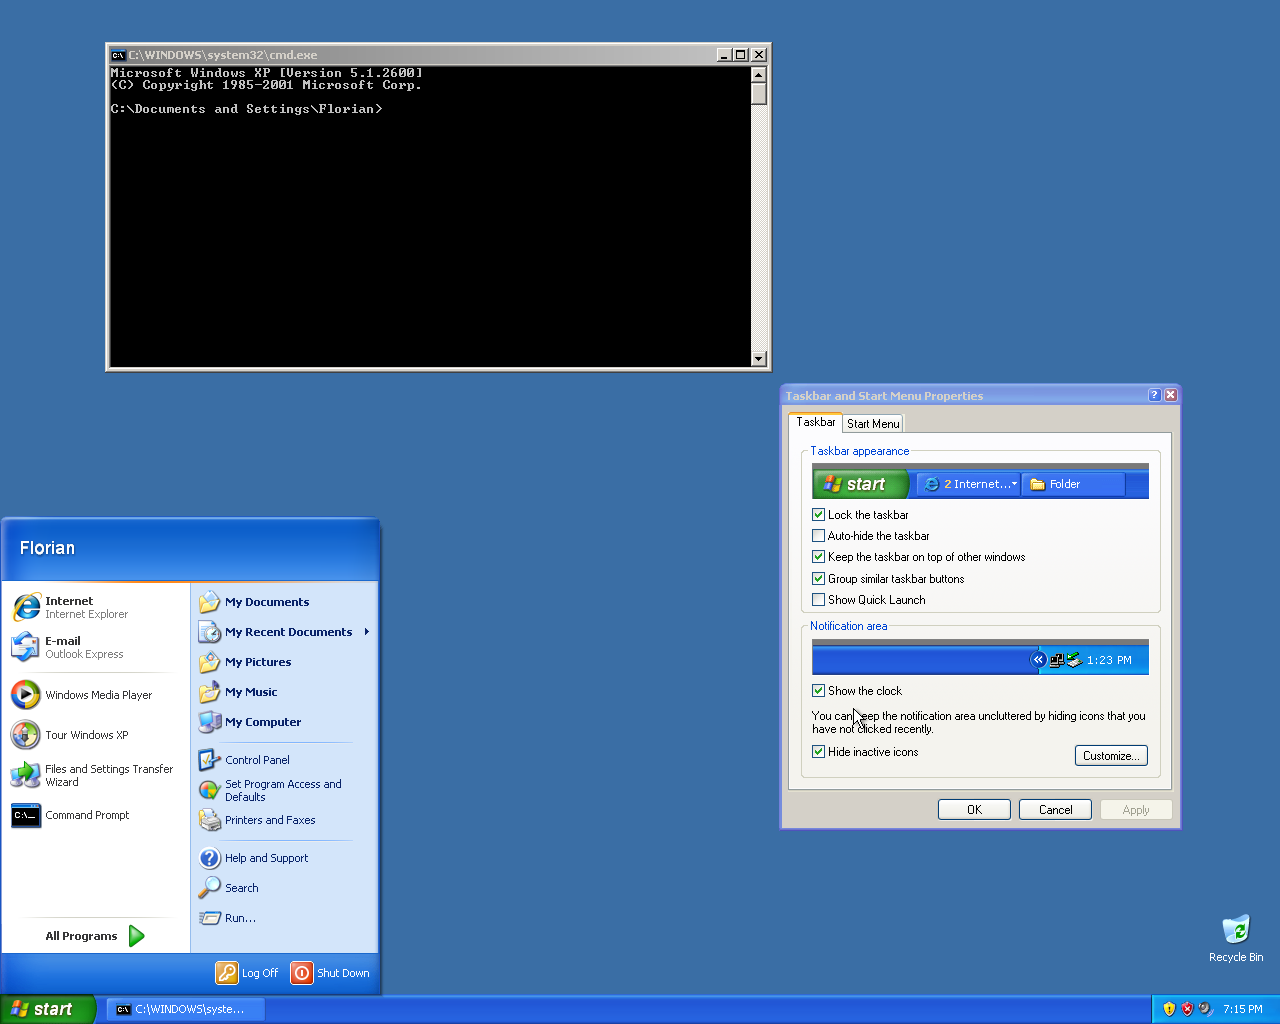Viewport: 1280px width, 1024px height.
Task: Click the Shut Down icon
Action: click(x=302, y=973)
